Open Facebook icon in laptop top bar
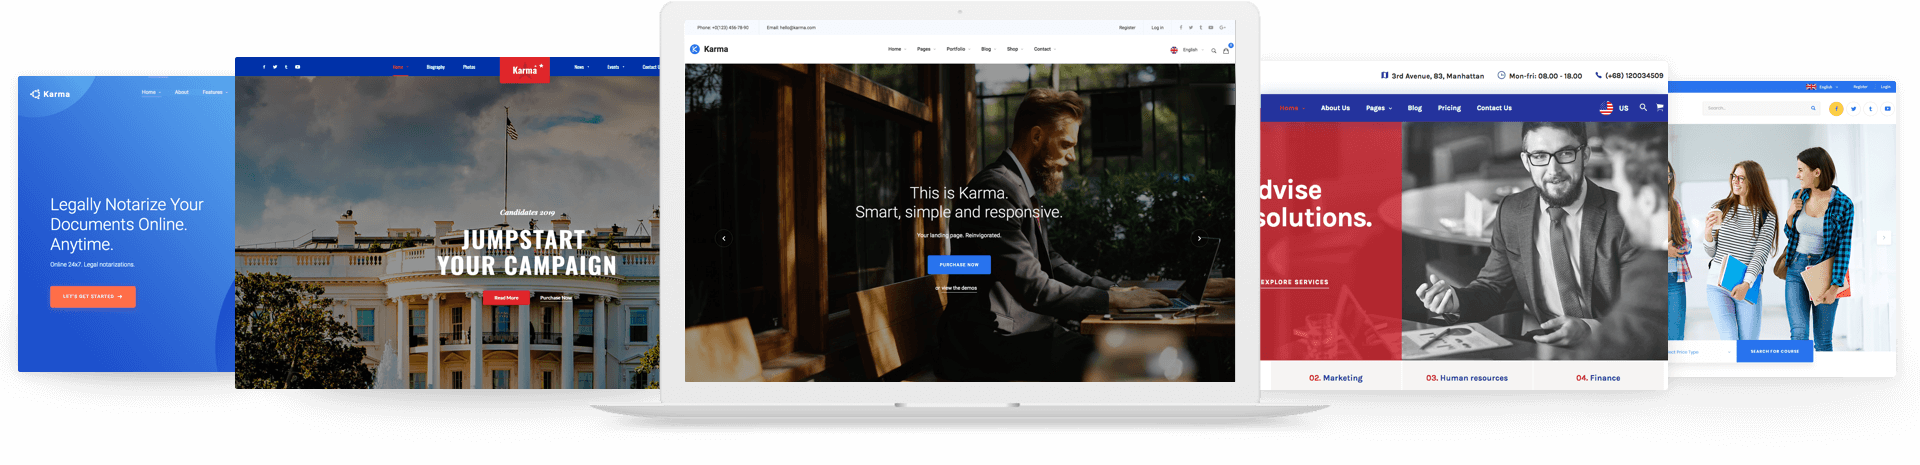1920x465 pixels. (x=1181, y=28)
